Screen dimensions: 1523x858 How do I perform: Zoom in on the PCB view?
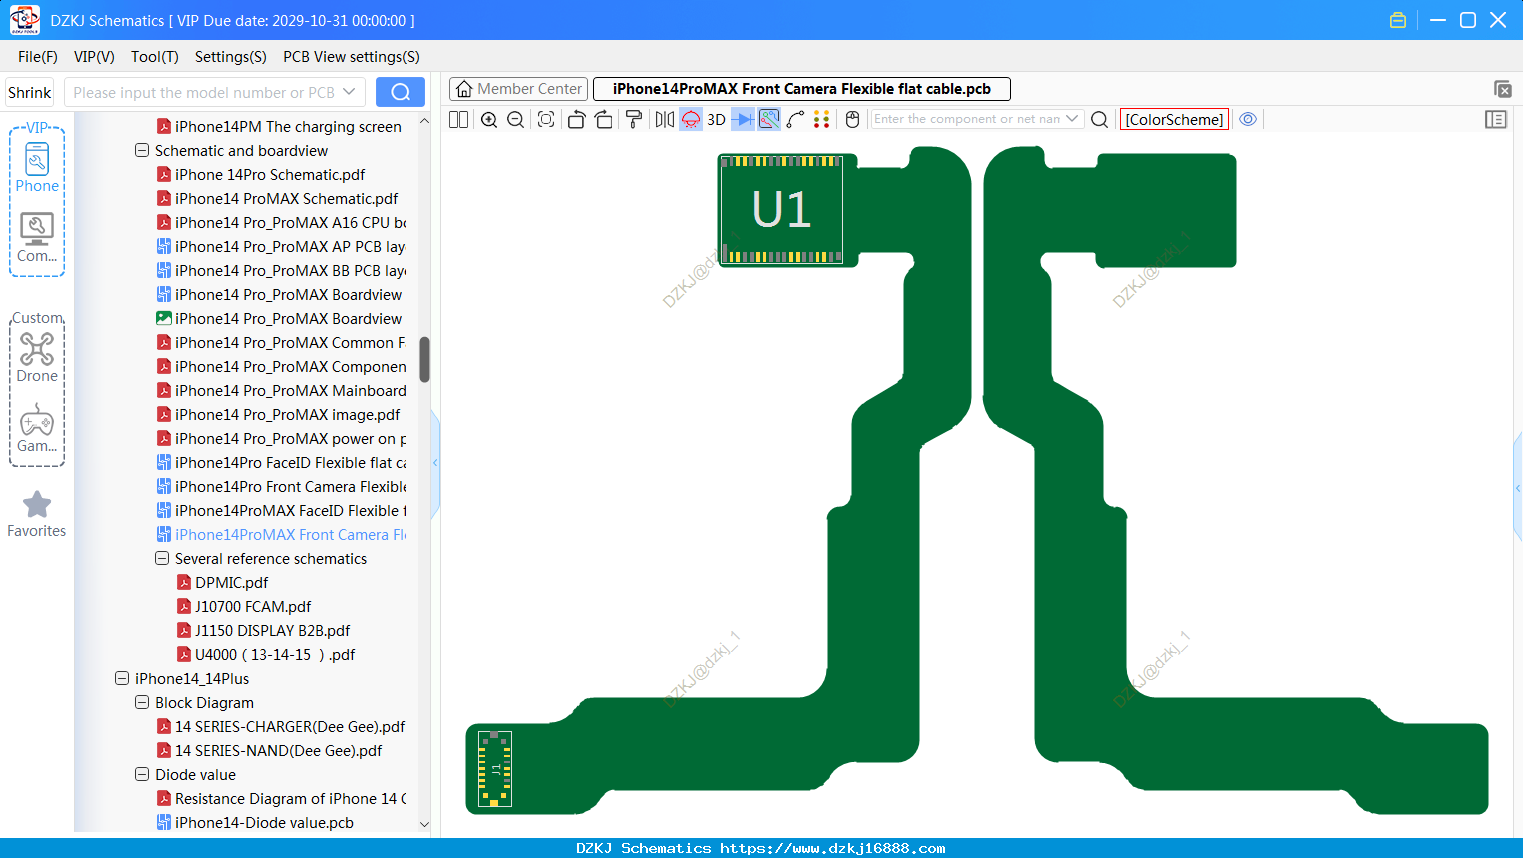click(x=489, y=119)
